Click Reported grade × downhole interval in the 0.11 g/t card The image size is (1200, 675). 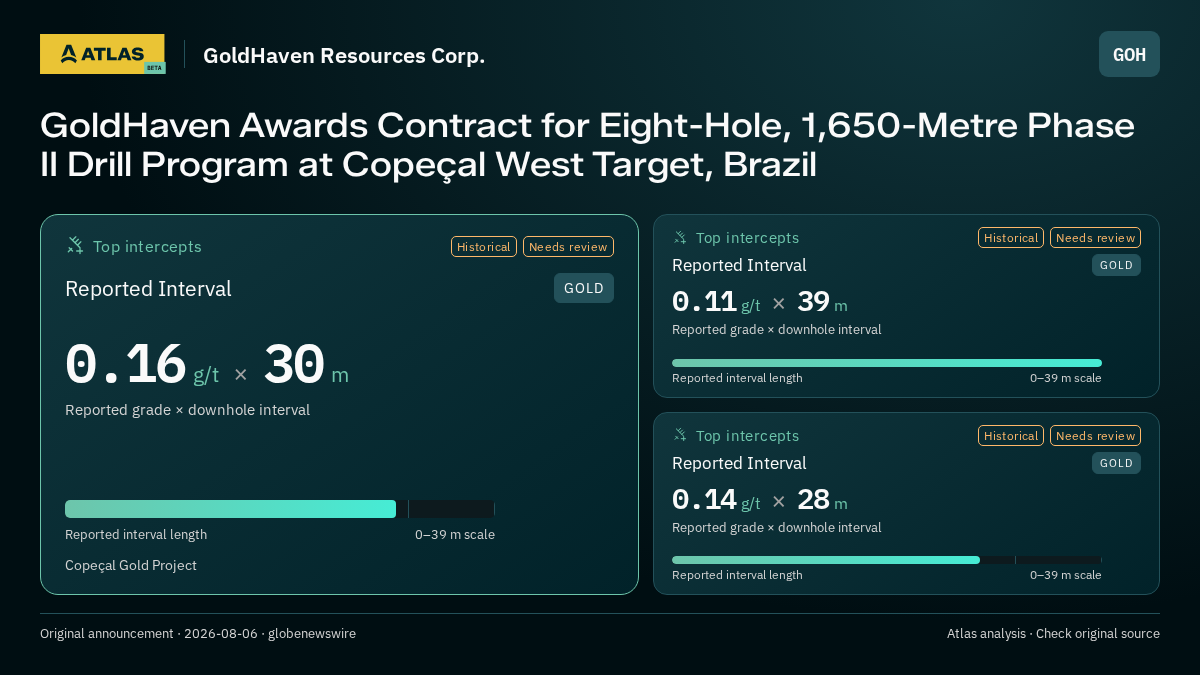click(x=777, y=329)
